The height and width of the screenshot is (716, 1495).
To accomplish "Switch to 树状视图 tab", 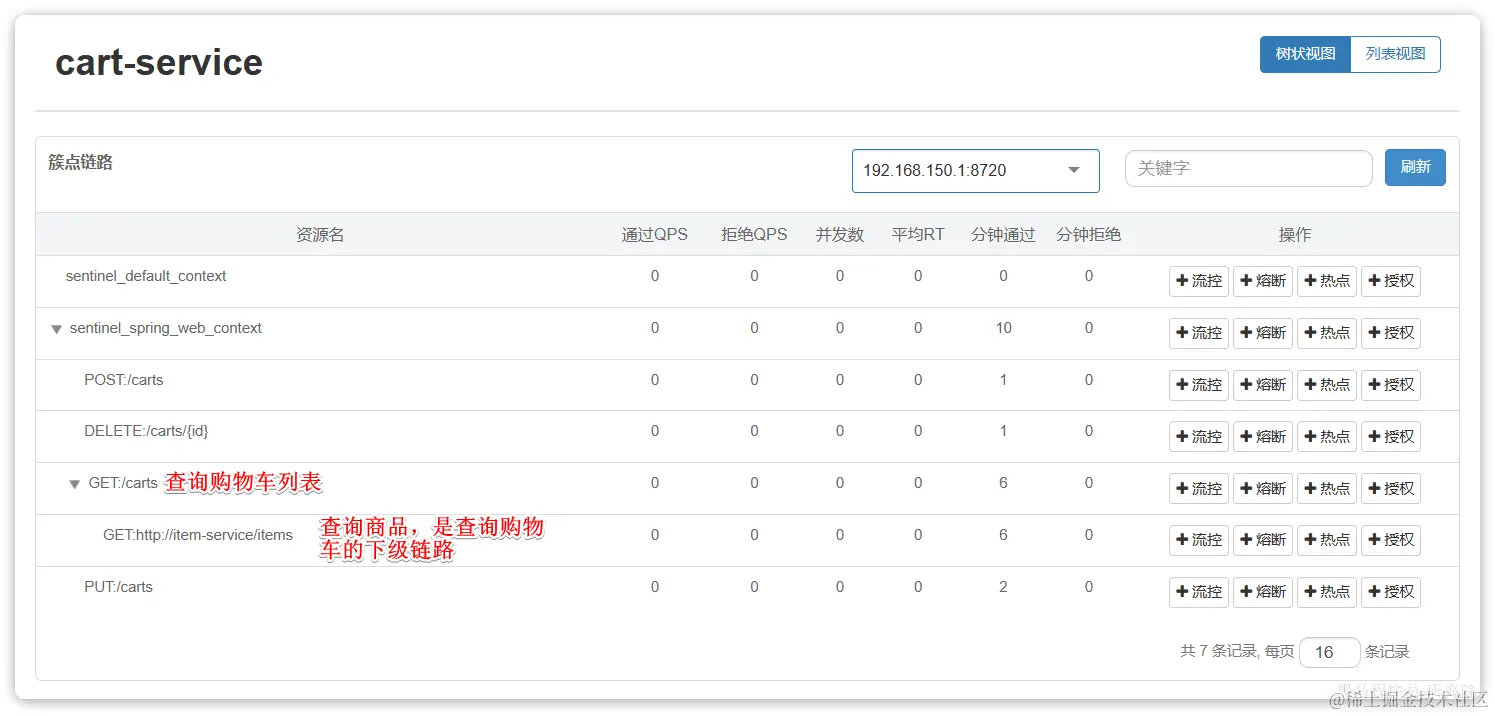I will [1305, 54].
